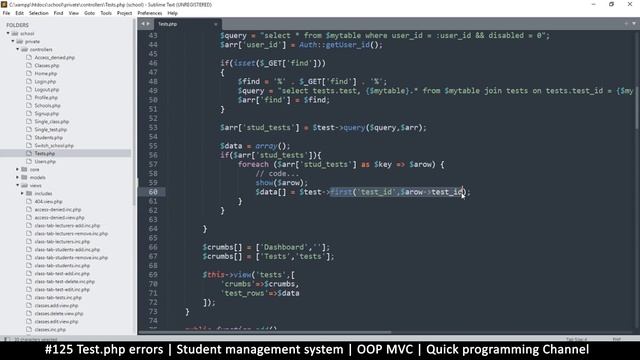Close the Tests.php tab

click(x=216, y=24)
